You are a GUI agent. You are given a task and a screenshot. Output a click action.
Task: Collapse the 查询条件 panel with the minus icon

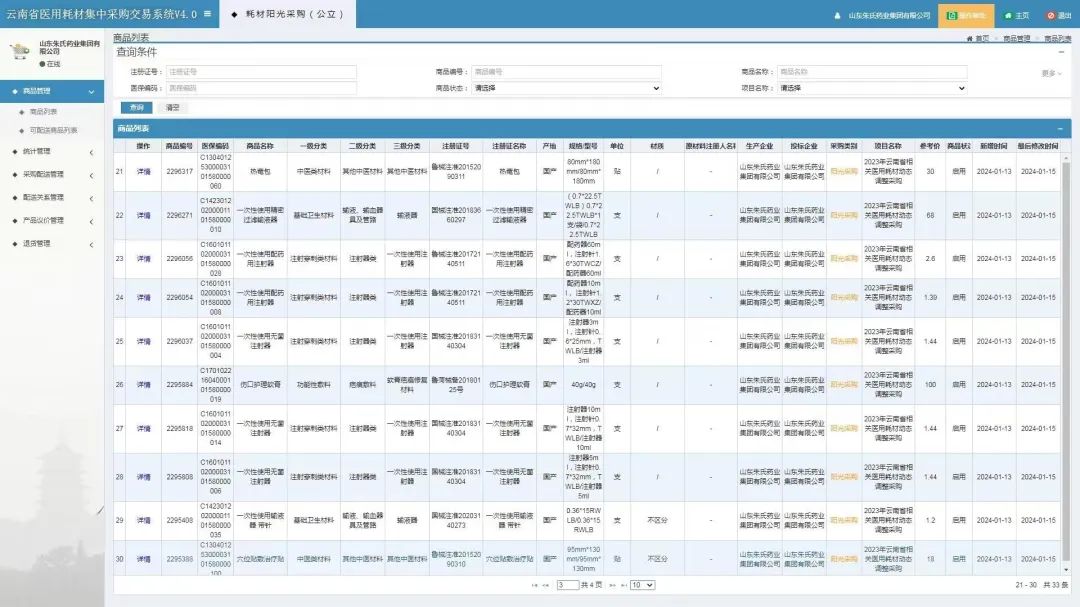point(1060,50)
